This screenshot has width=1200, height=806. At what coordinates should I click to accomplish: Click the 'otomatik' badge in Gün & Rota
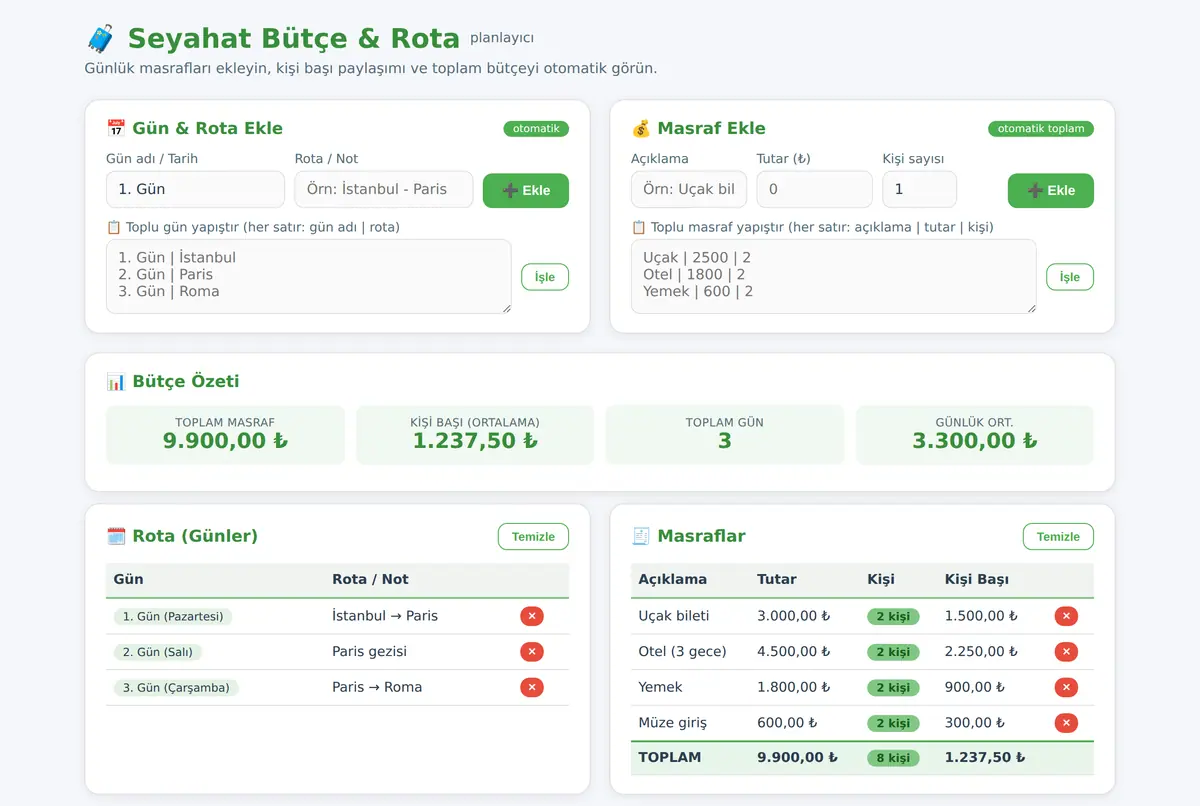point(536,129)
